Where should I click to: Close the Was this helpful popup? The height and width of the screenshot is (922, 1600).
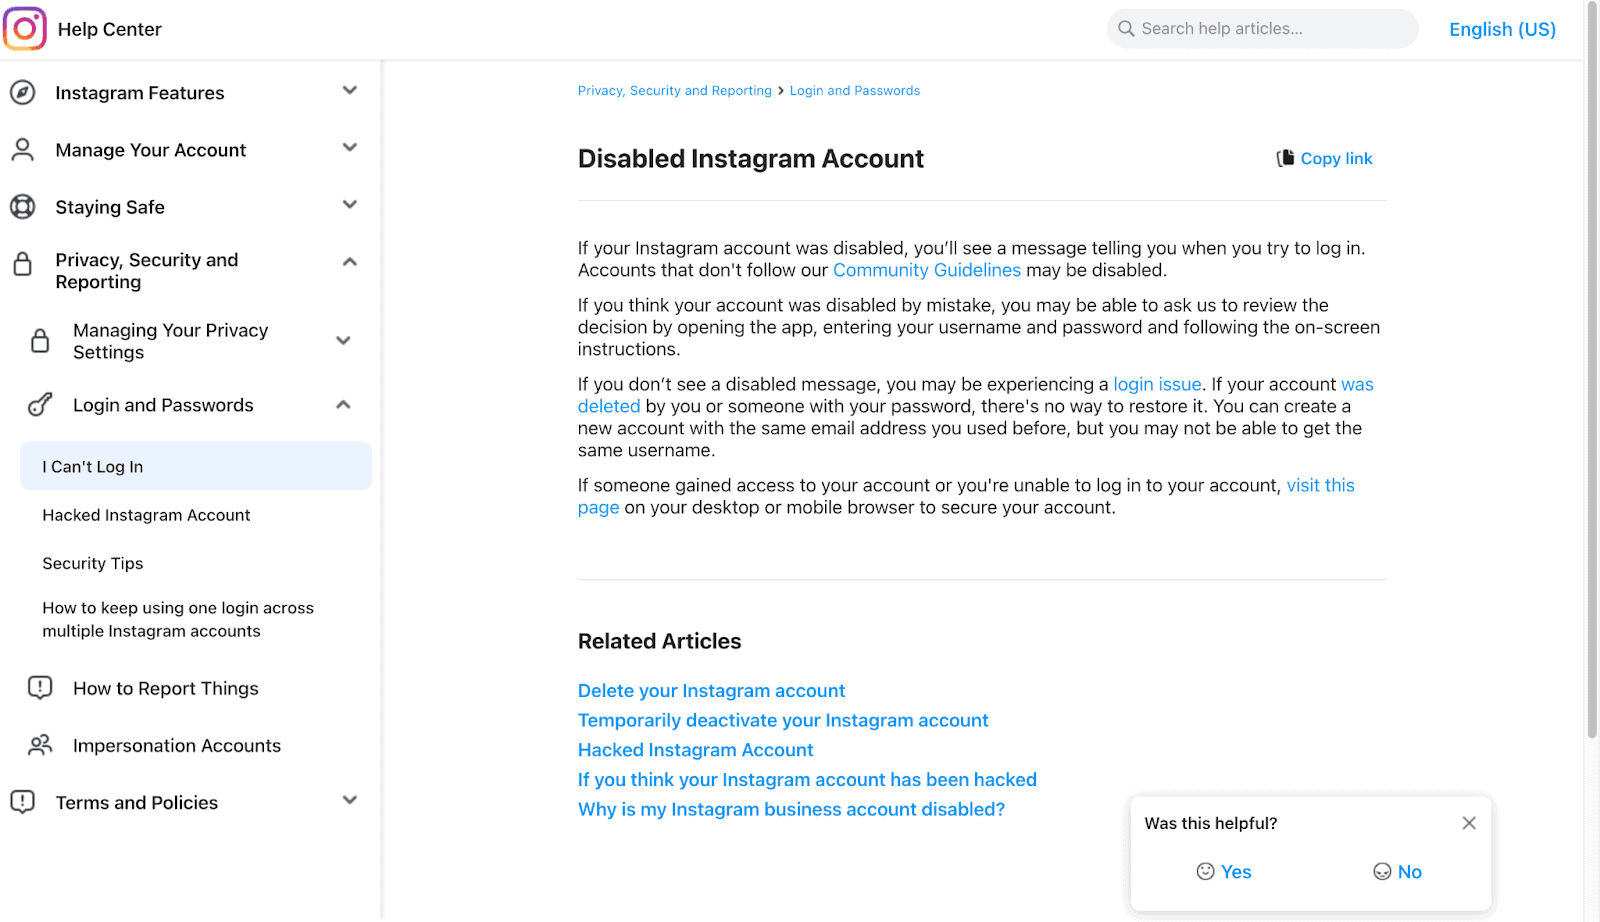(x=1469, y=823)
